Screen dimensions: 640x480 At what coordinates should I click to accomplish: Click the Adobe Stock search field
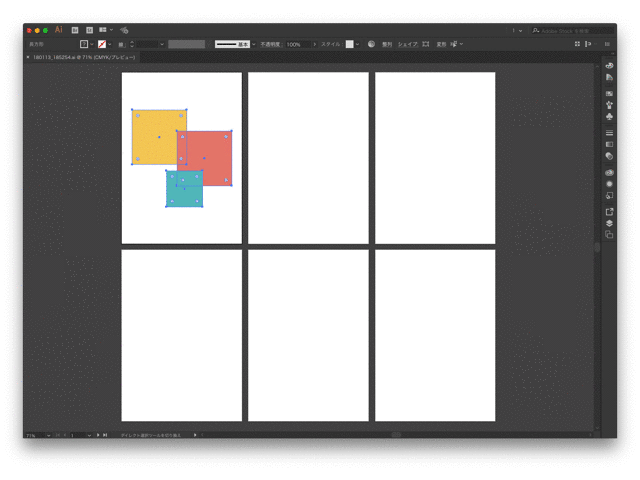tap(576, 31)
